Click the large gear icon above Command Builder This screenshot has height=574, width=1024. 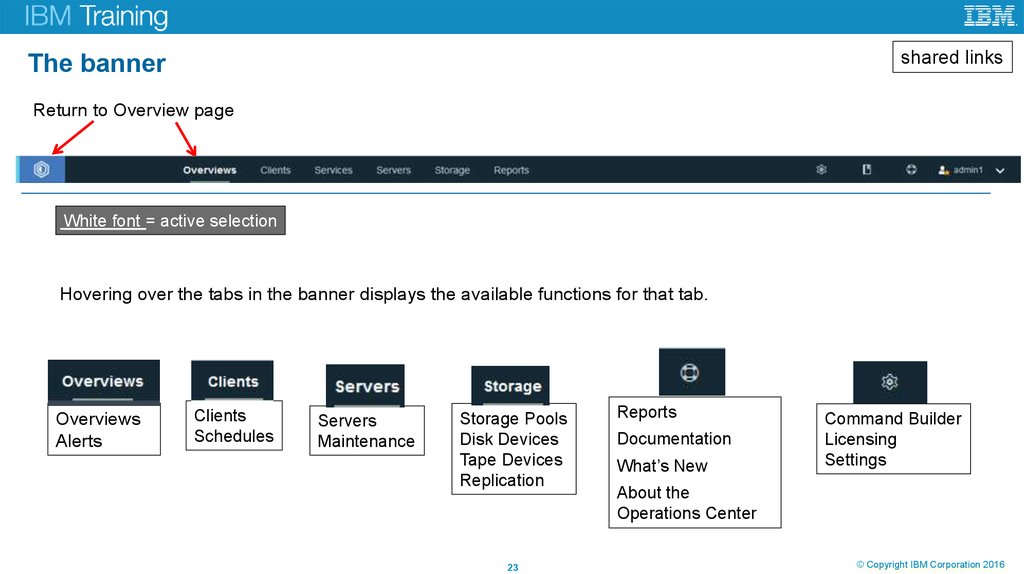click(x=889, y=382)
